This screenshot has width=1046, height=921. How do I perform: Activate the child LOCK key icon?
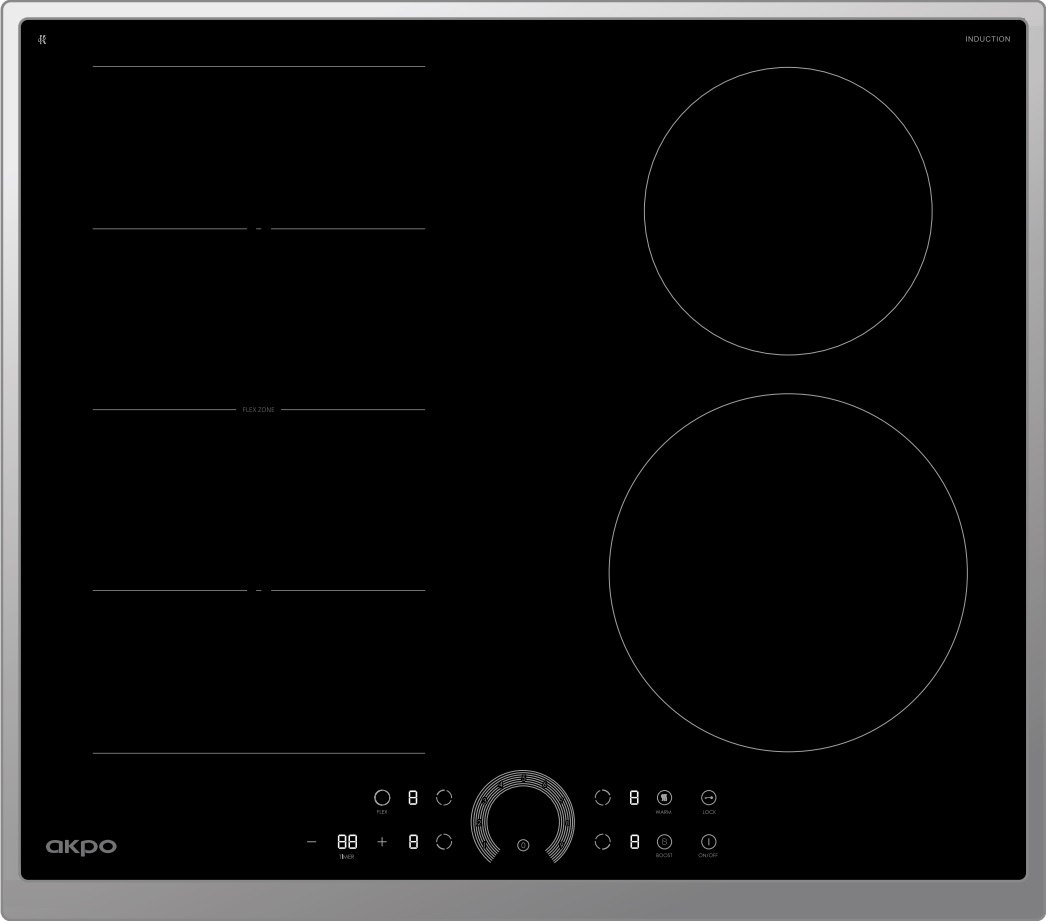pyautogui.click(x=708, y=797)
